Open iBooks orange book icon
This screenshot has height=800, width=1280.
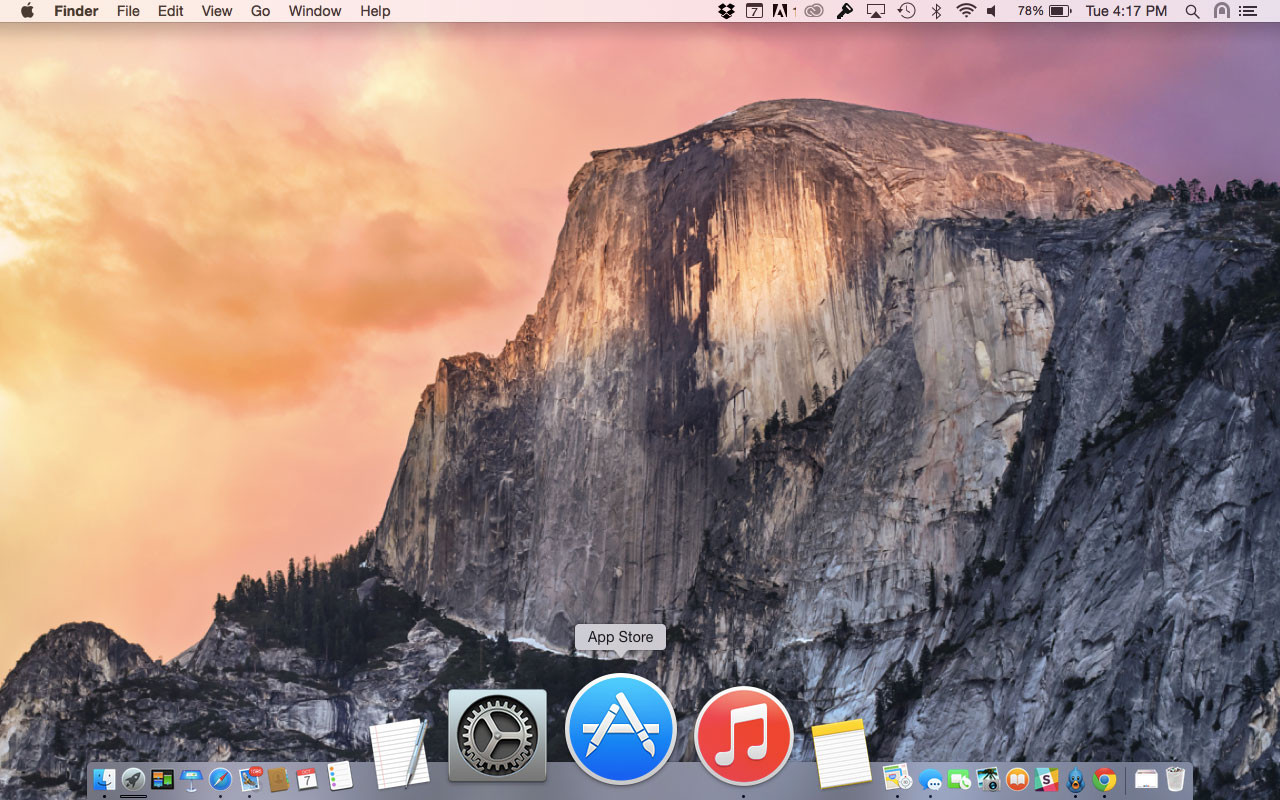[x=1017, y=779]
